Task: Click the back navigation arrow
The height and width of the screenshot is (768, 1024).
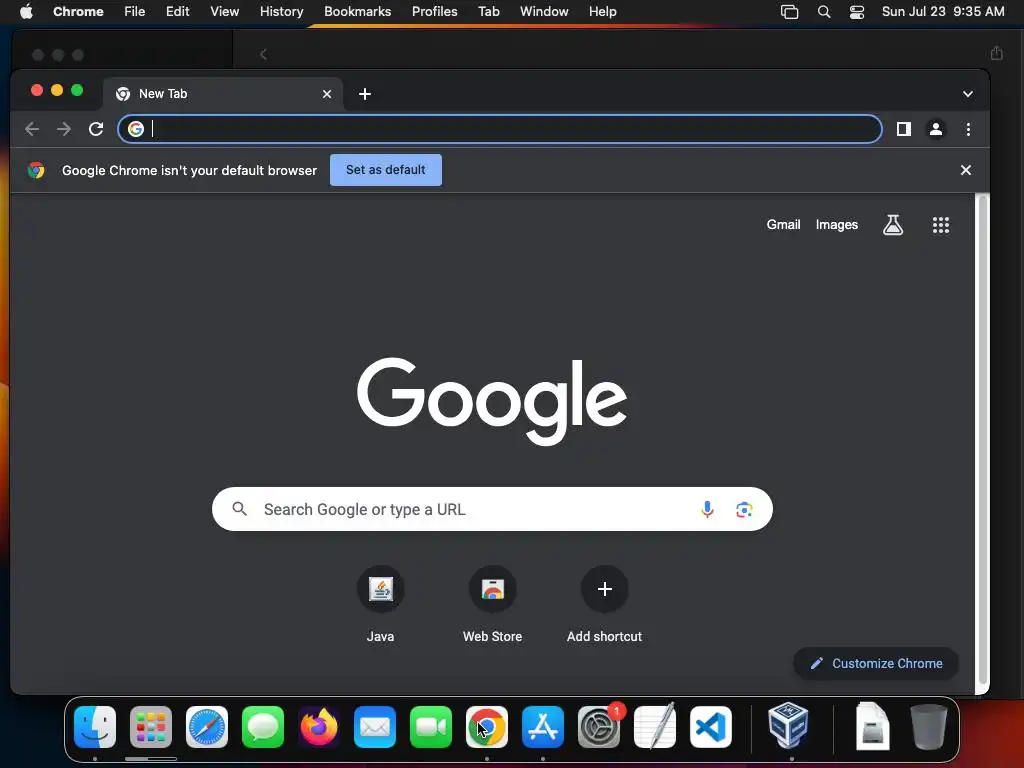Action: tap(32, 129)
